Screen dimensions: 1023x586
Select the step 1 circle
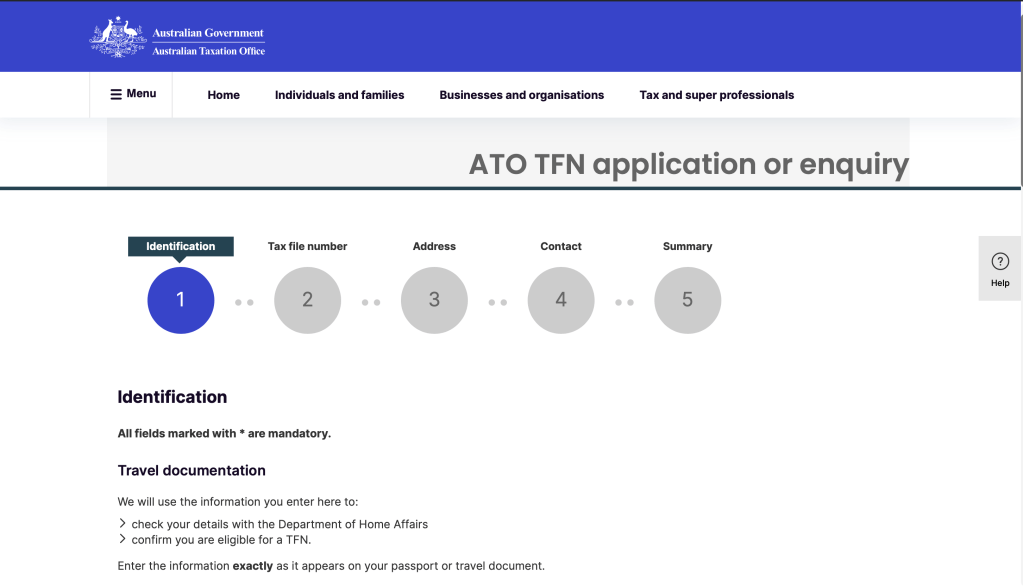click(181, 300)
